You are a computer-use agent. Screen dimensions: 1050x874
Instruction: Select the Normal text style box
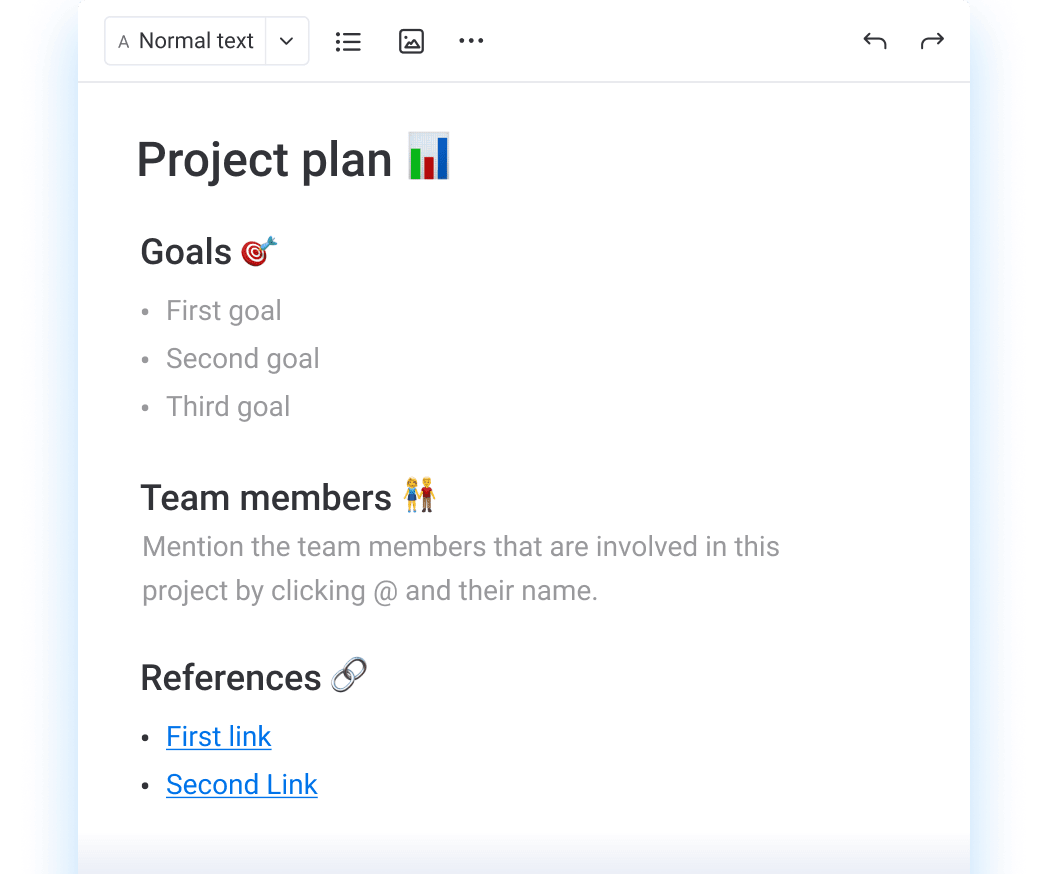(186, 41)
